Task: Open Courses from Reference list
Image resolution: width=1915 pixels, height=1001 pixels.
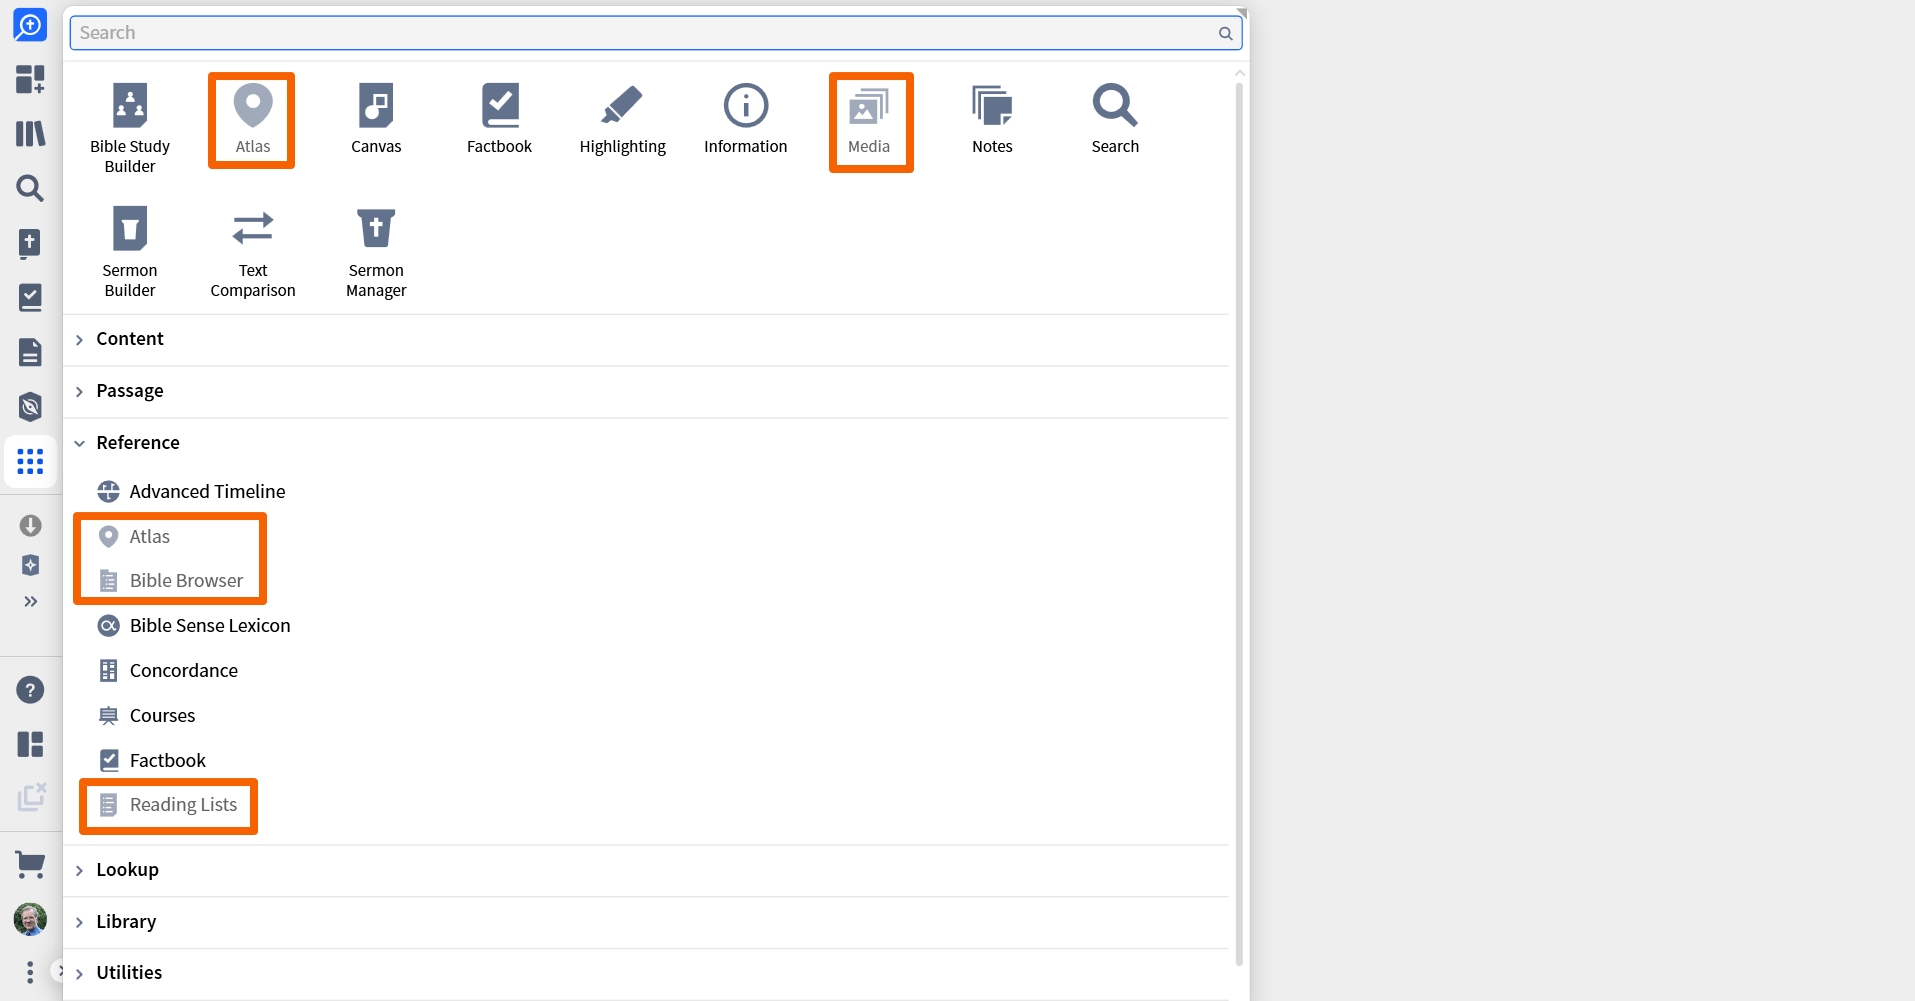Action: (146, 716)
